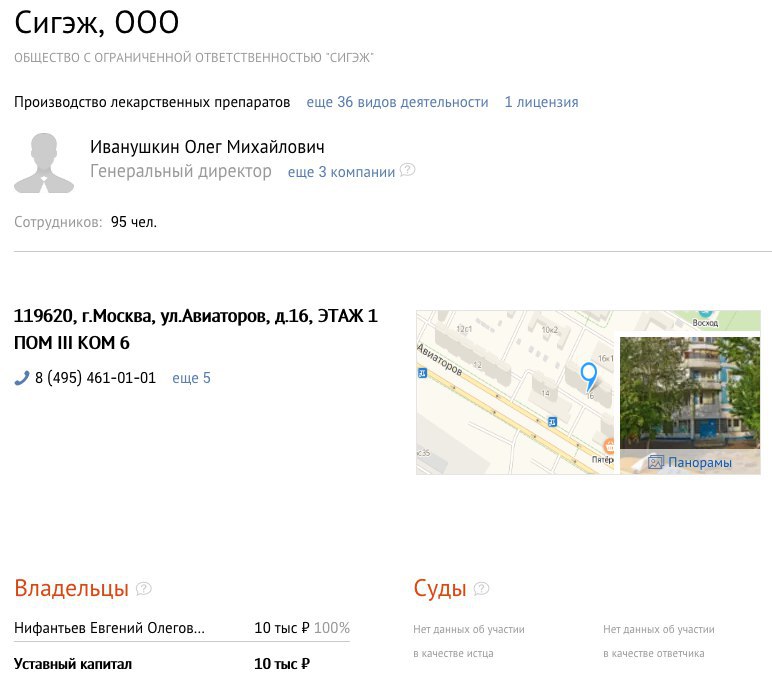Click the building street photo thumbnail

coord(690,393)
